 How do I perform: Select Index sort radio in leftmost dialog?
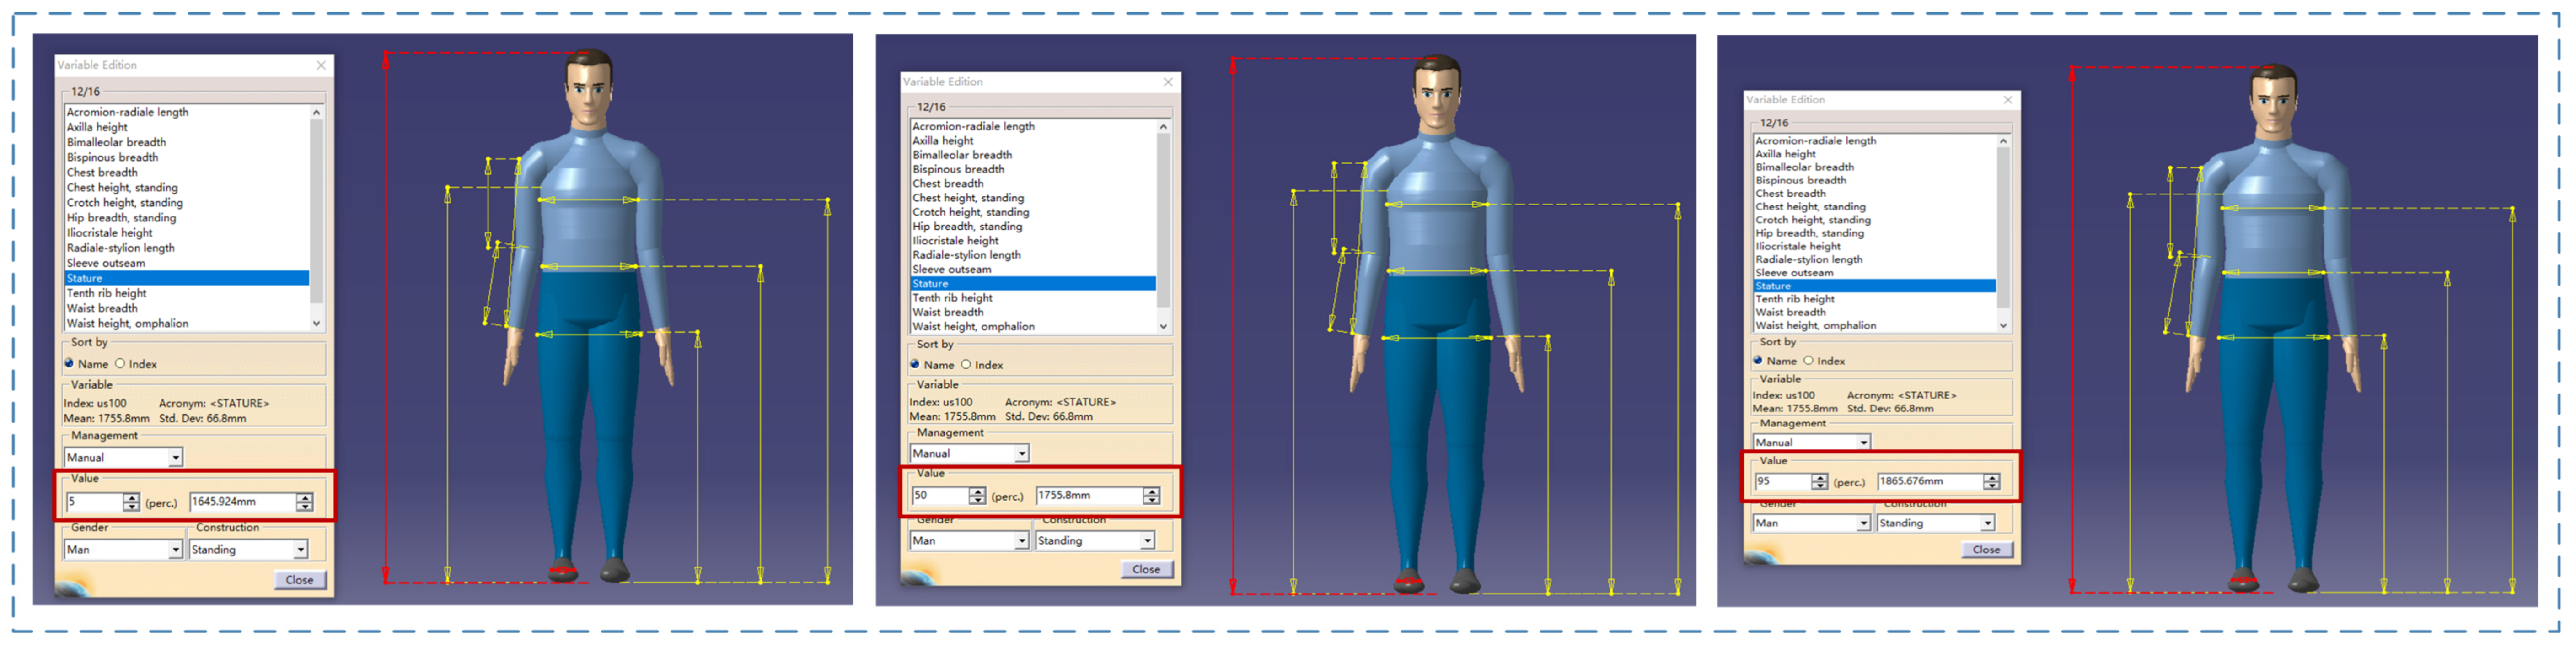(120, 364)
